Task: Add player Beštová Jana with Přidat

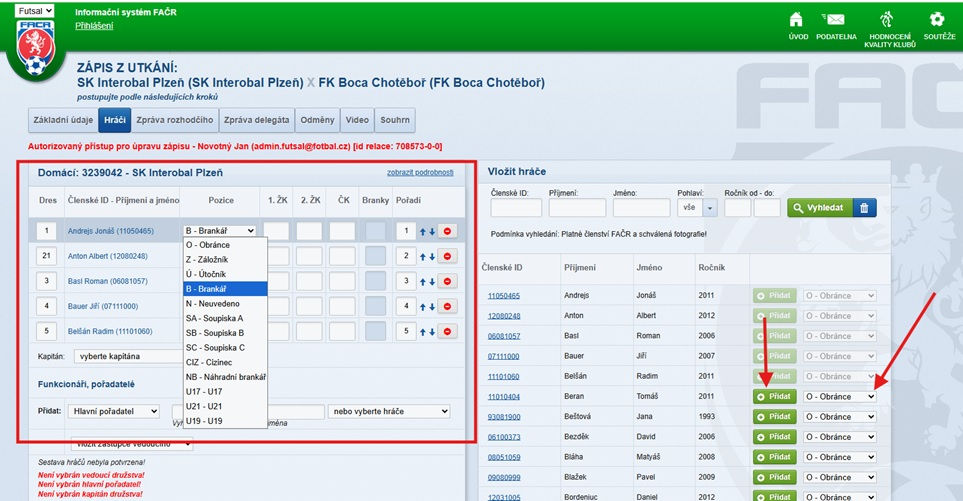Action: 774,417
